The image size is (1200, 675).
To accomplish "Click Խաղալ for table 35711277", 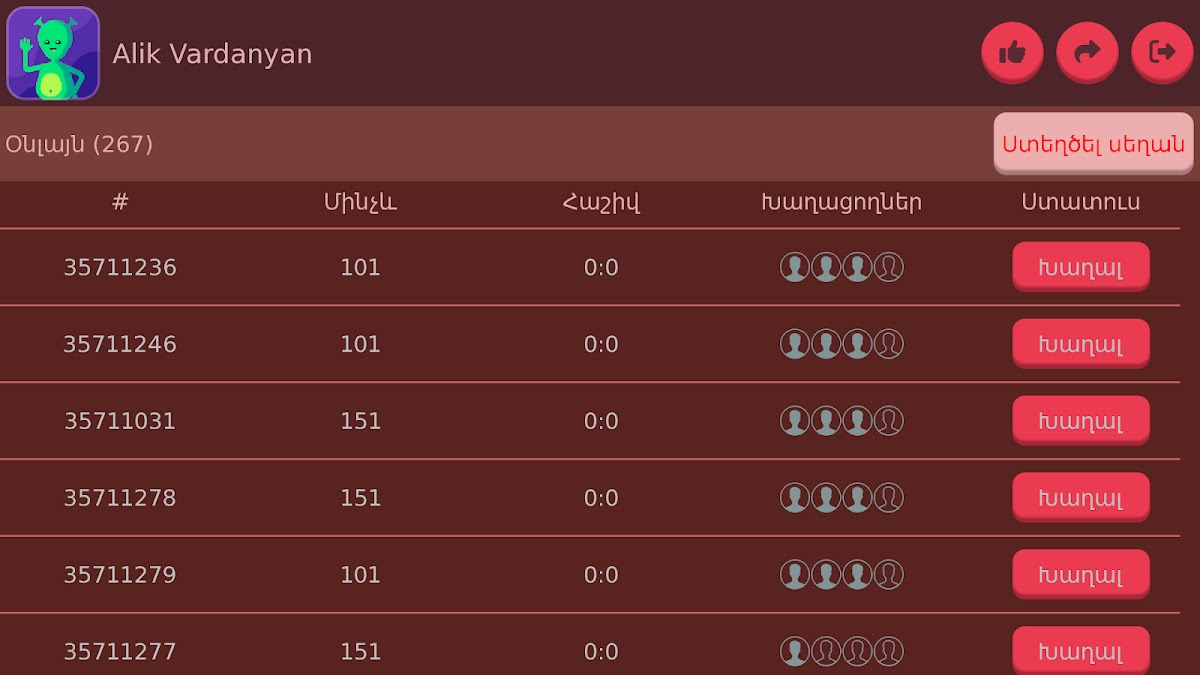I will (x=1080, y=651).
